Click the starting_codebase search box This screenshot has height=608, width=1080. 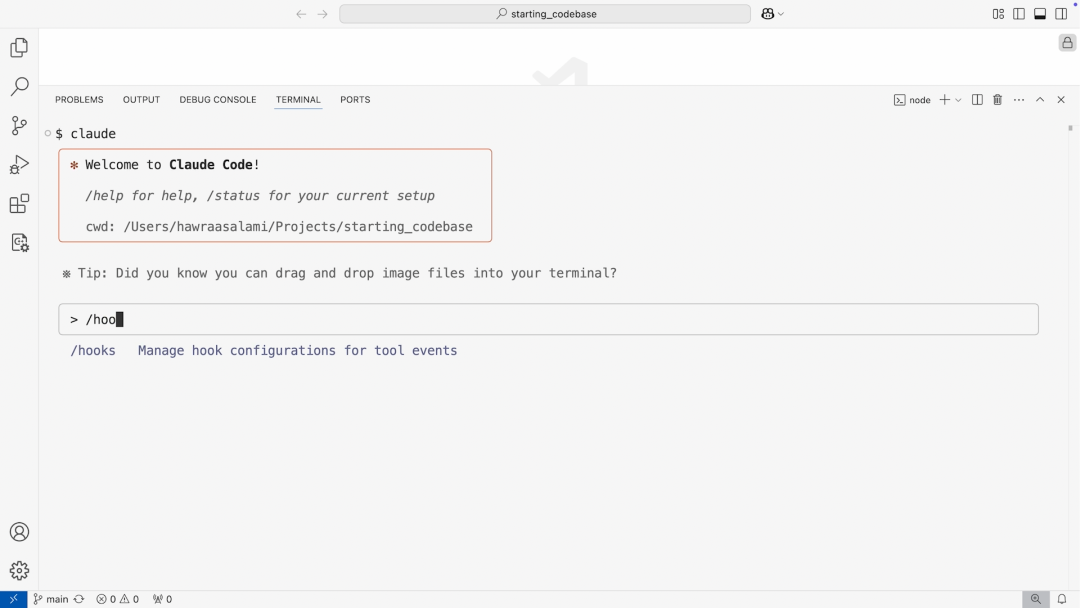pos(545,14)
